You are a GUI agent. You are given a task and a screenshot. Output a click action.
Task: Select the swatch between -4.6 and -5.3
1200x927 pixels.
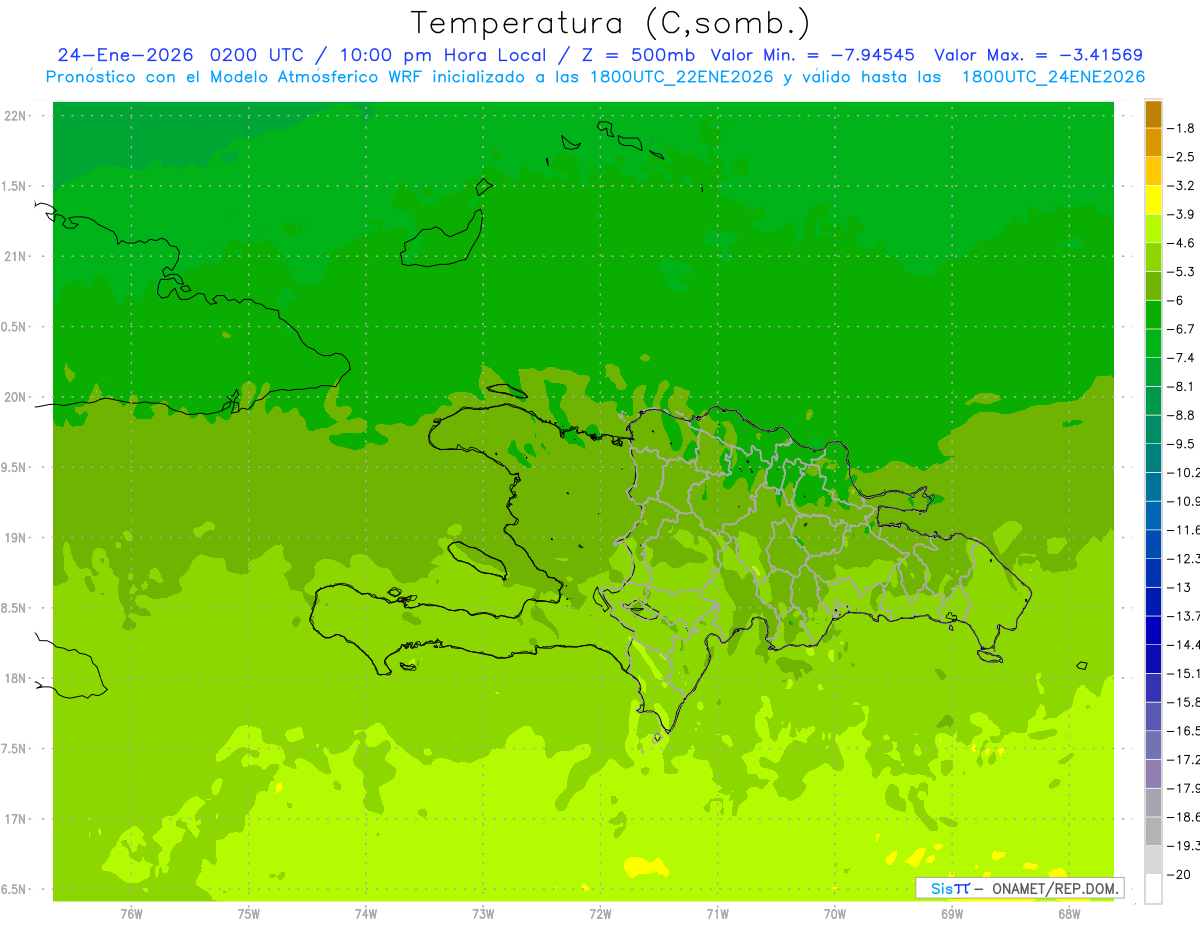[1153, 258]
